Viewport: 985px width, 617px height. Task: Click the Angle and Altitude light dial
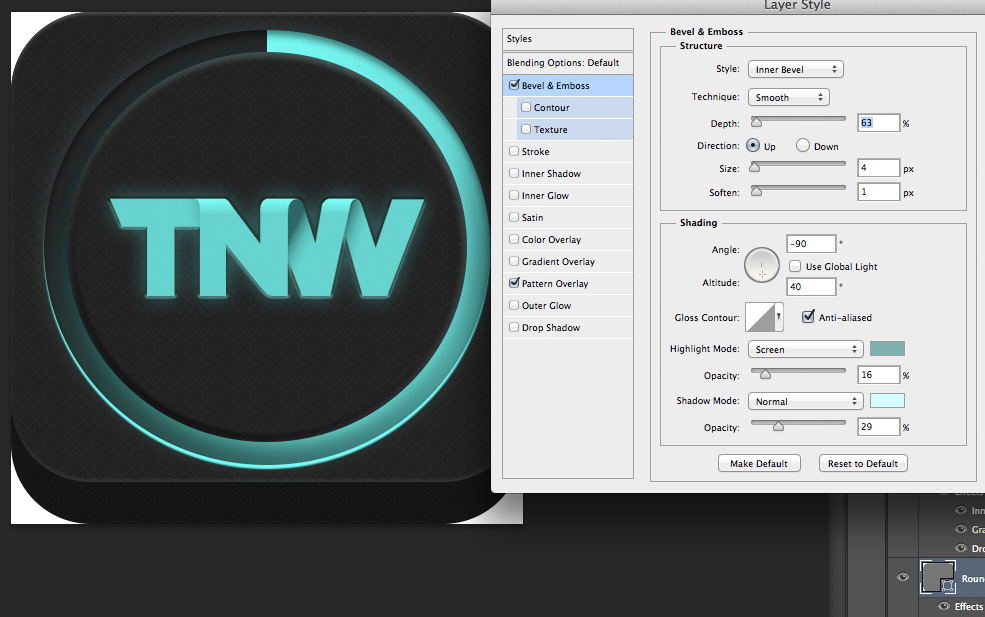(761, 265)
